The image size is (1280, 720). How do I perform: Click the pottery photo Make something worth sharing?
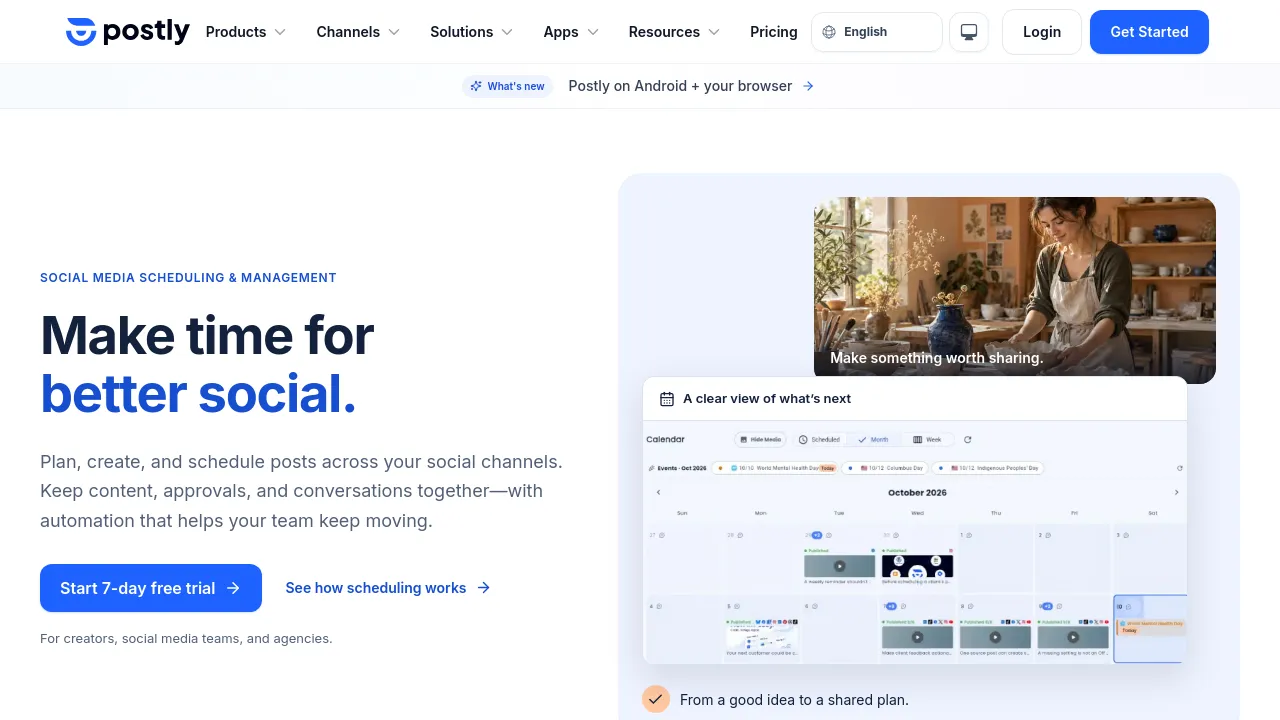1015,290
